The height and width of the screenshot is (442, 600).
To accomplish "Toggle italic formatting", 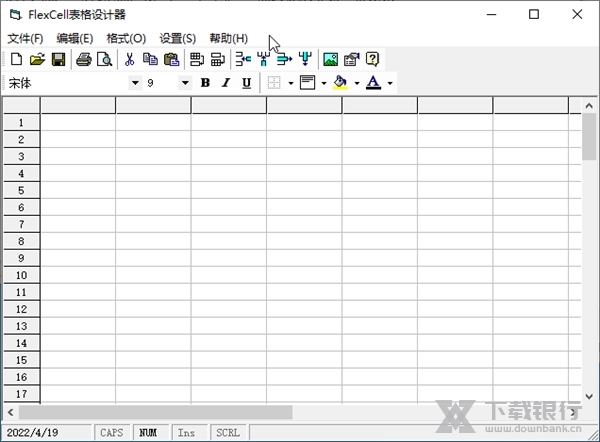I will [226, 83].
